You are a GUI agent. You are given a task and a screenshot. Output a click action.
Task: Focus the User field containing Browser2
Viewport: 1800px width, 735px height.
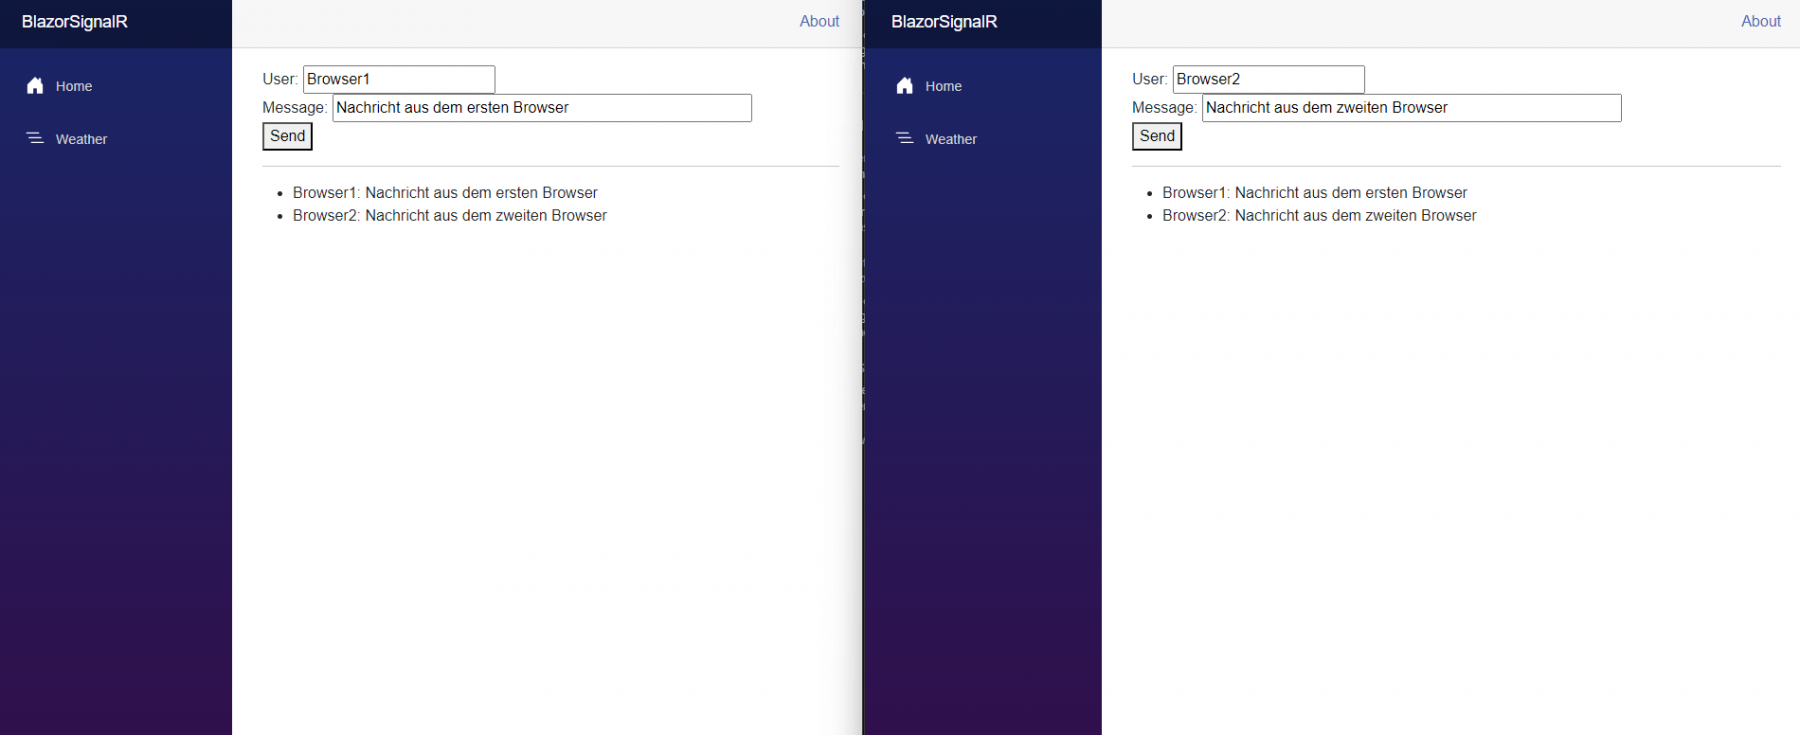click(1269, 79)
